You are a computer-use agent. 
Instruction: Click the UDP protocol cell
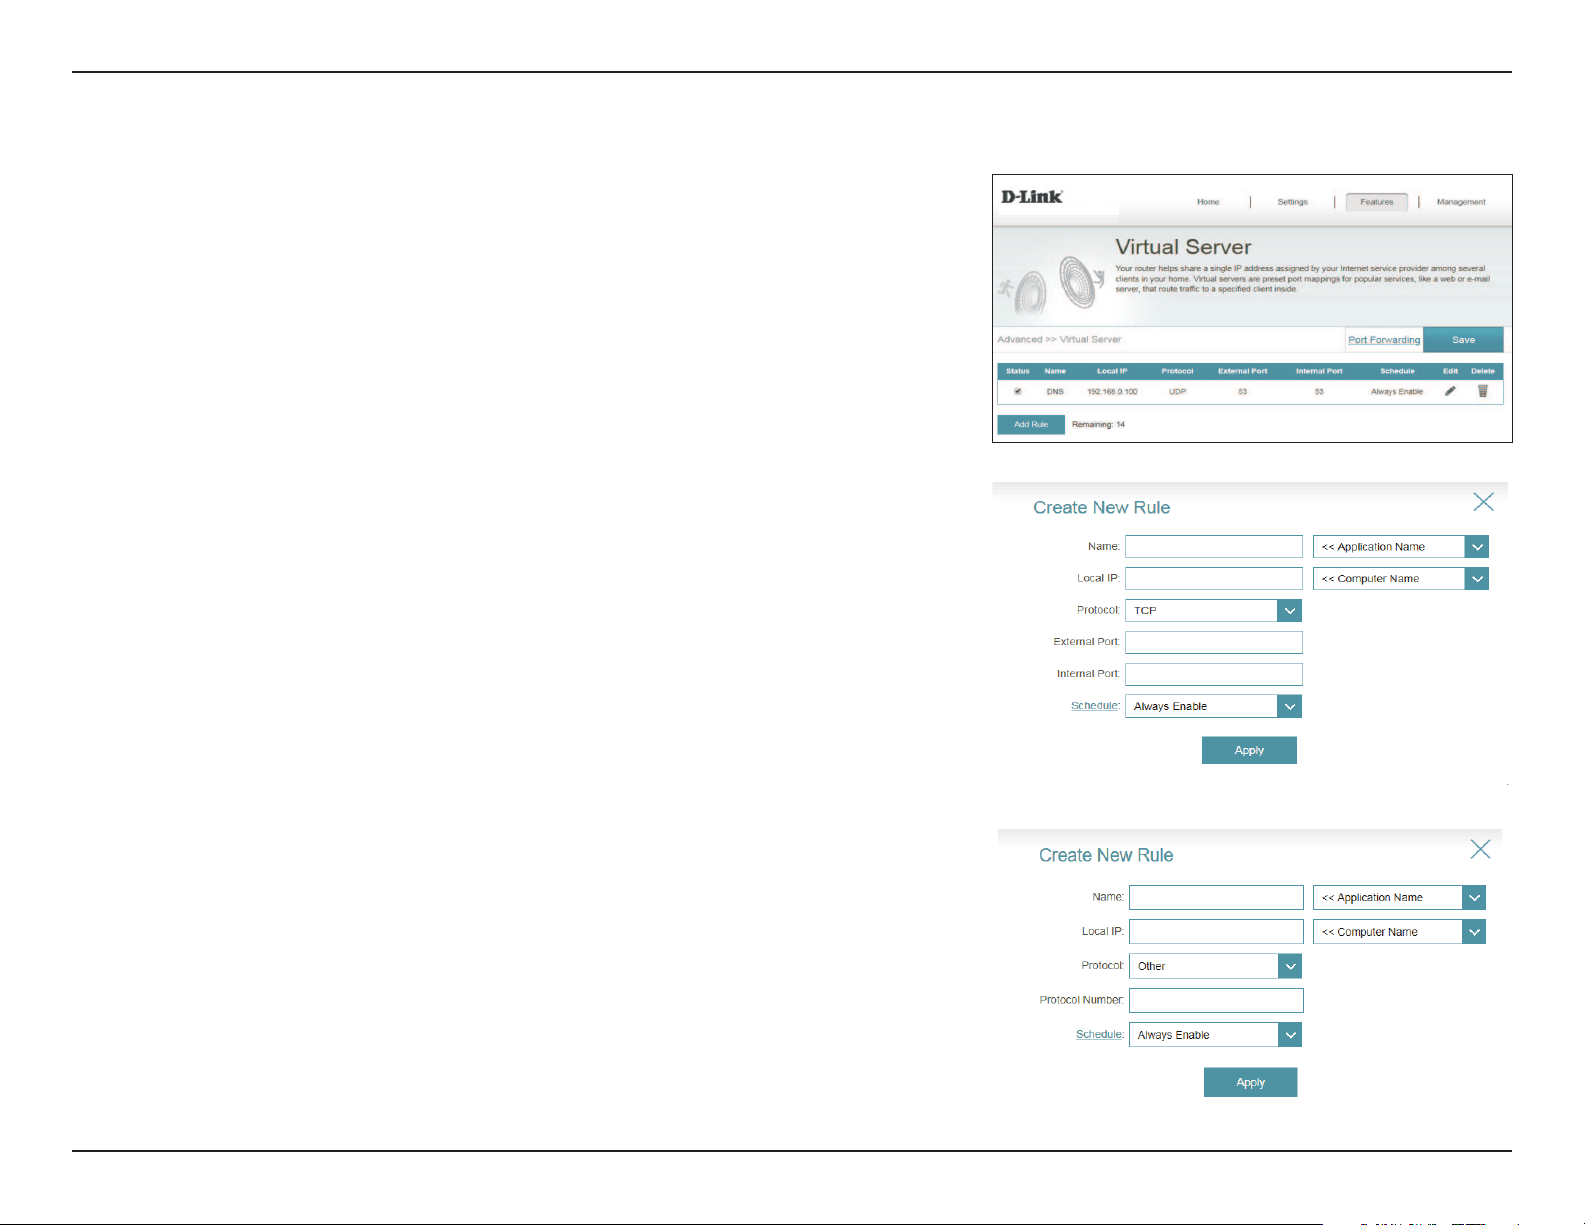pos(1177,392)
